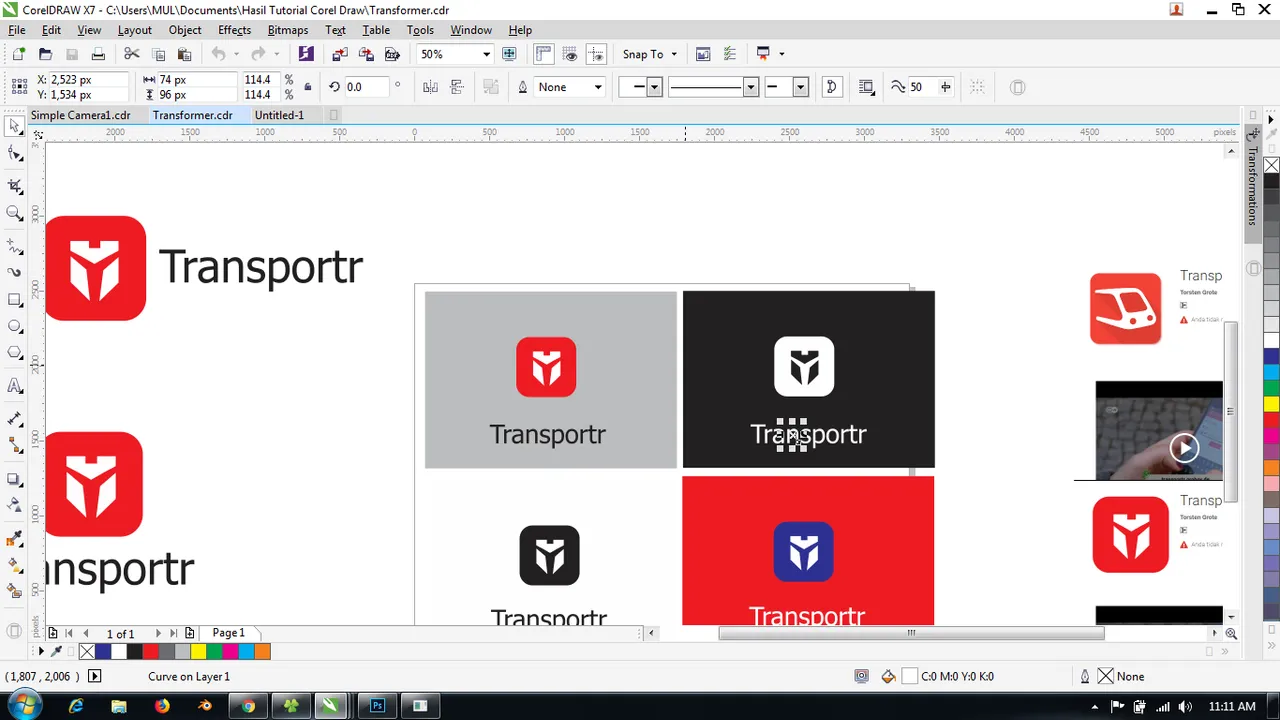Click the Publish to PDF icon
Image resolution: width=1280 pixels, height=720 pixels.
(x=392, y=54)
